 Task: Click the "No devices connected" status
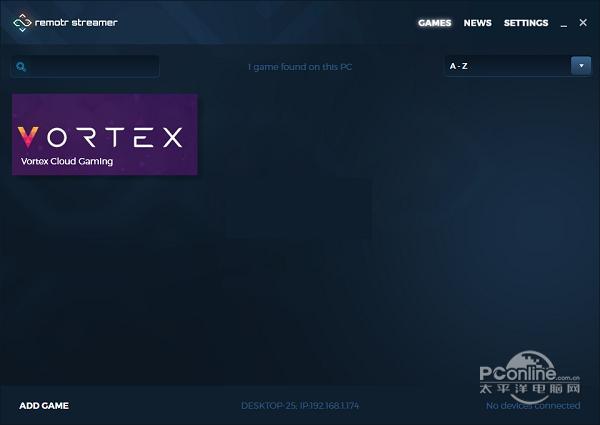(x=533, y=405)
